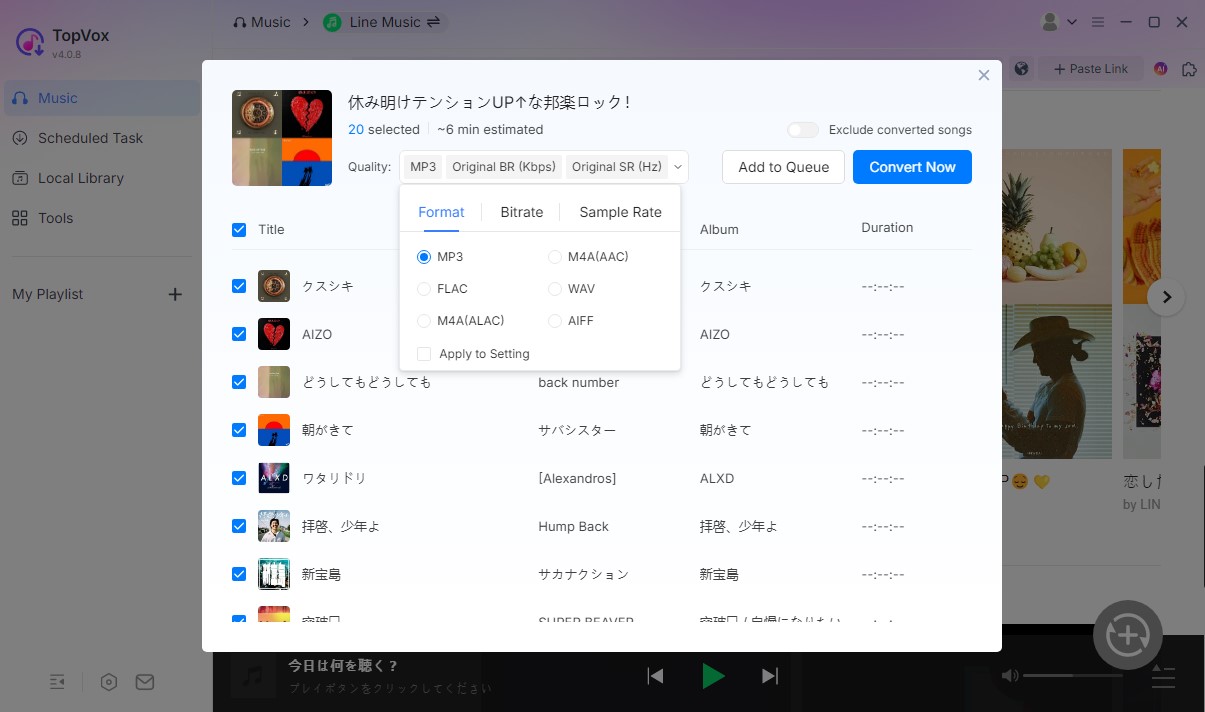The height and width of the screenshot is (712, 1205).
Task: Uncheck the AIZO song checkbox
Action: 239,334
